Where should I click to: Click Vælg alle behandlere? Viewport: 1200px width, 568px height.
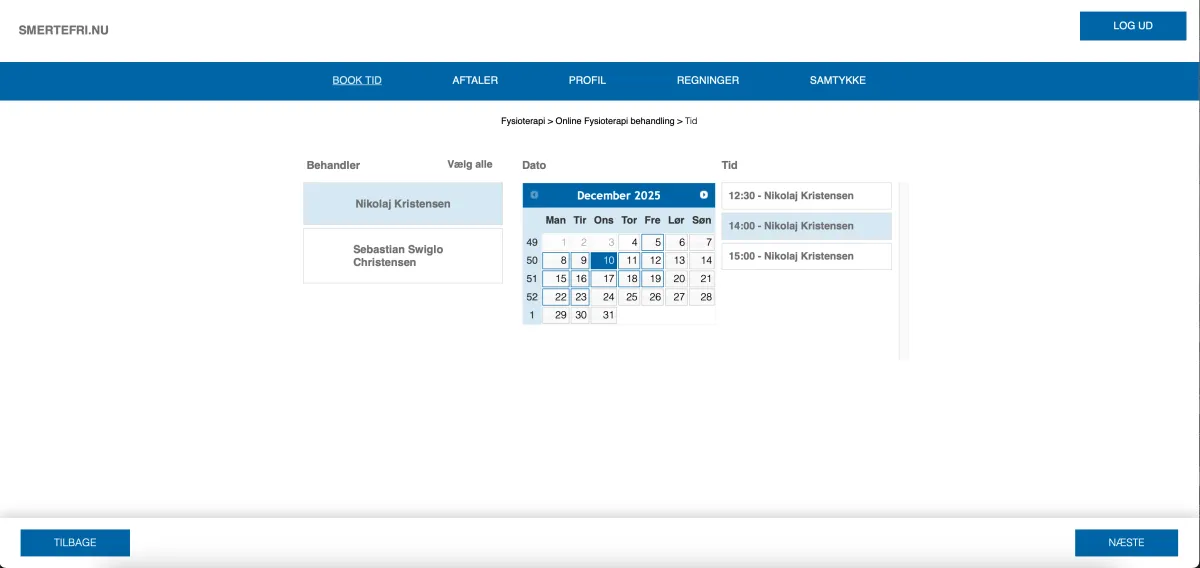point(470,164)
